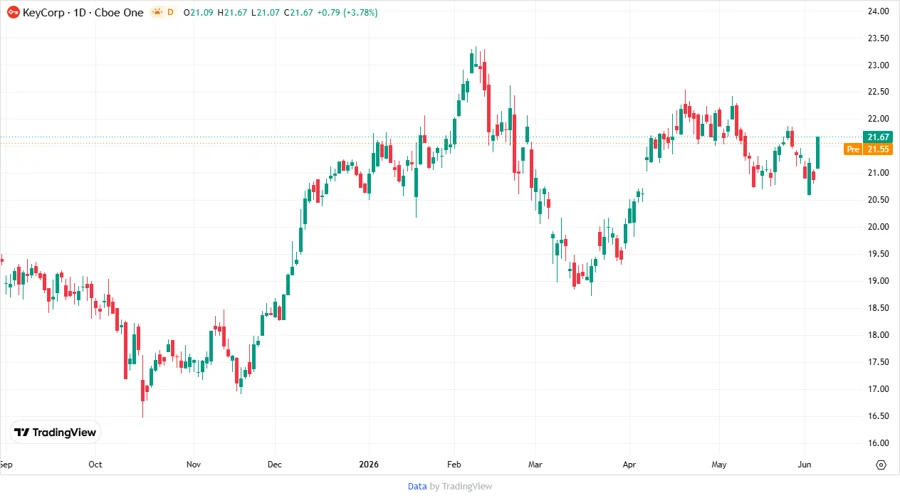Click the May label on time axis
Image resolution: width=900 pixels, height=498 pixels.
719,465
